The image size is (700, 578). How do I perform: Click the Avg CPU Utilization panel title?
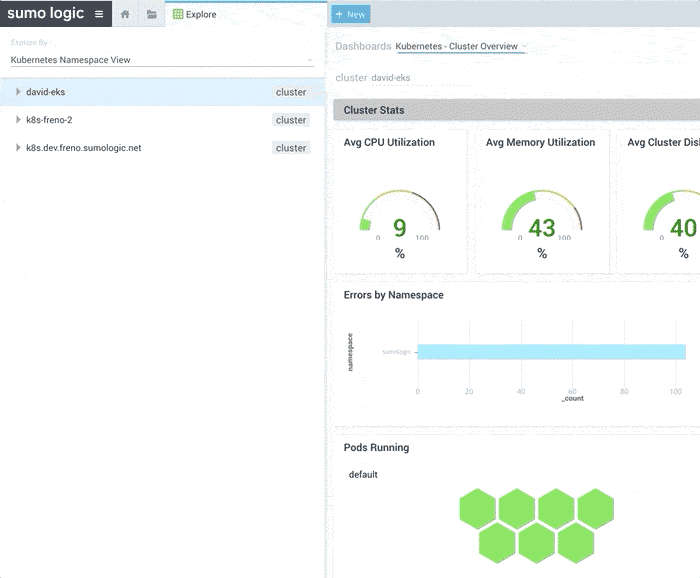389,142
